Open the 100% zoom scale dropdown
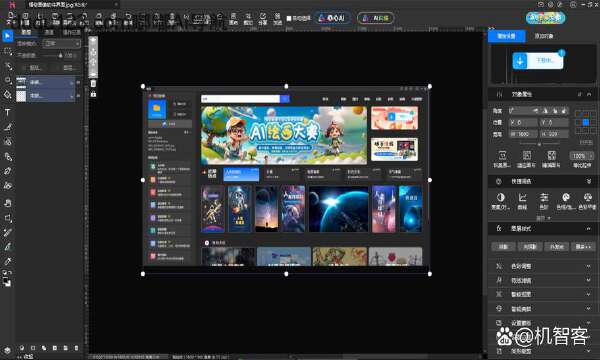Viewport: 600px width, 360px height. (x=582, y=156)
